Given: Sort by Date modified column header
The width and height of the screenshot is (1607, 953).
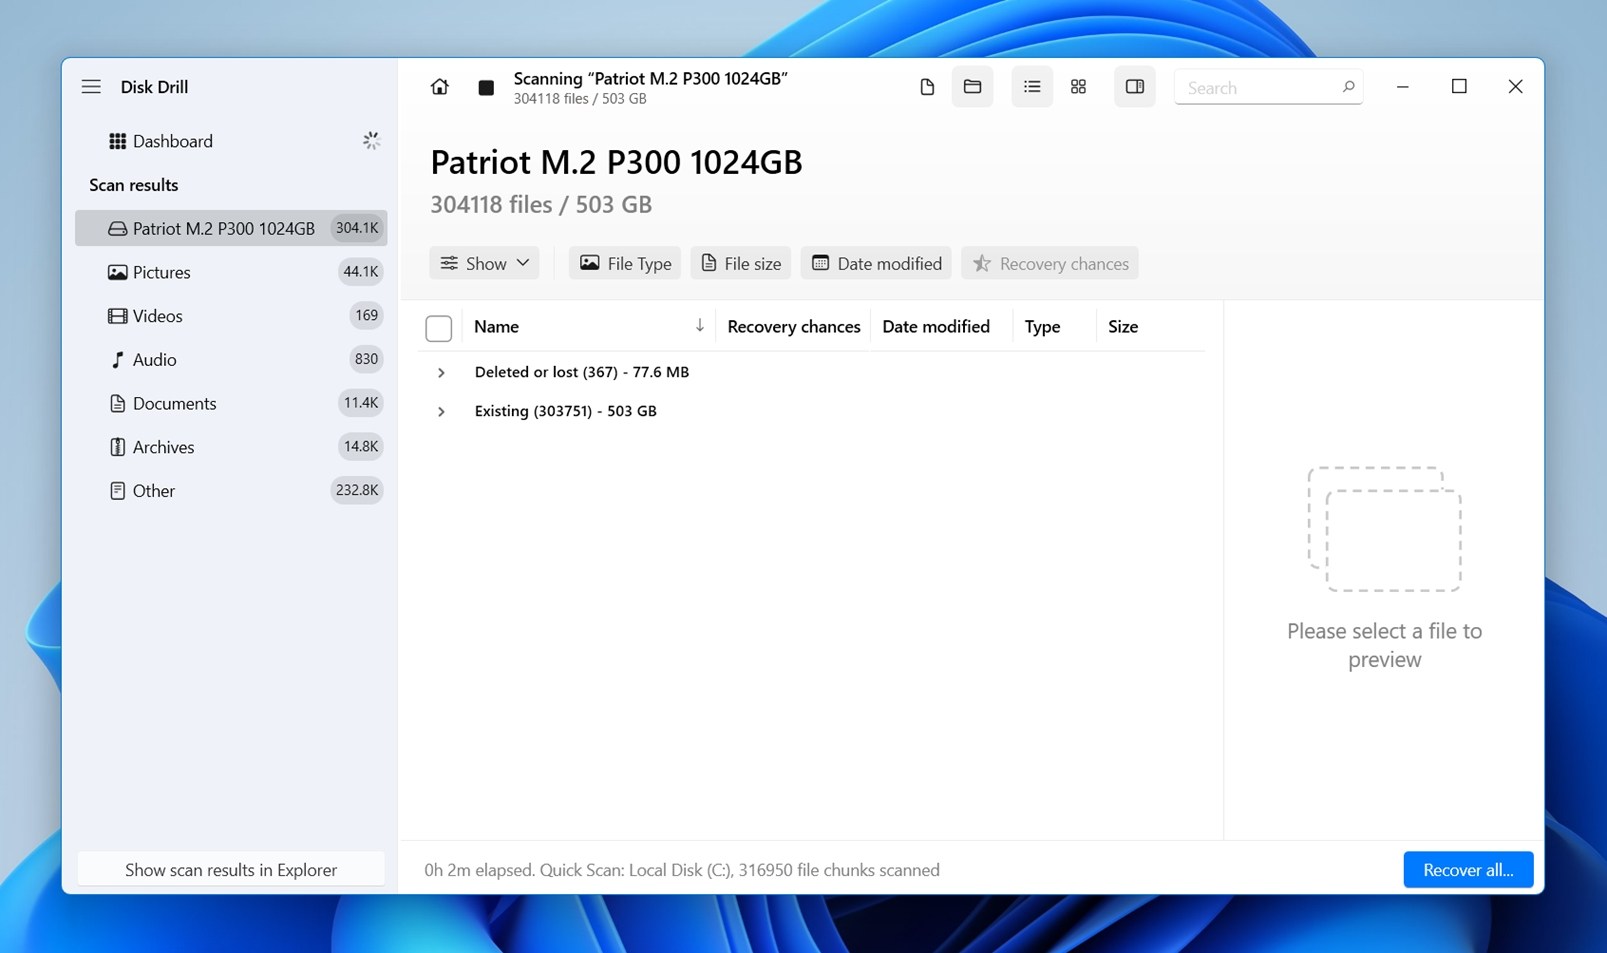Looking at the screenshot, I should click(936, 327).
